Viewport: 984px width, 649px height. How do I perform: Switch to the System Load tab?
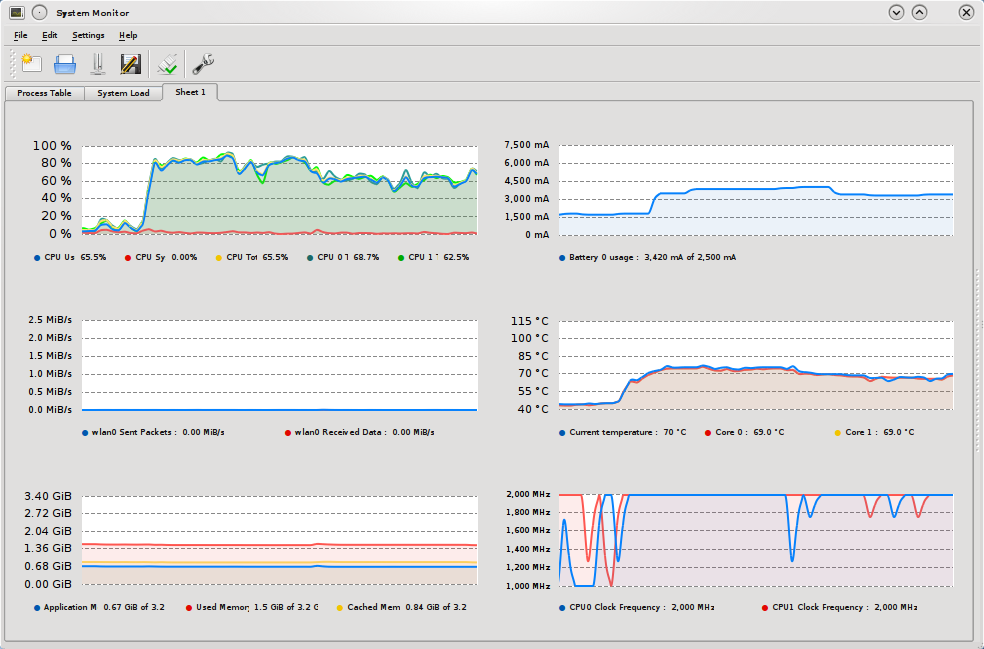coord(123,93)
